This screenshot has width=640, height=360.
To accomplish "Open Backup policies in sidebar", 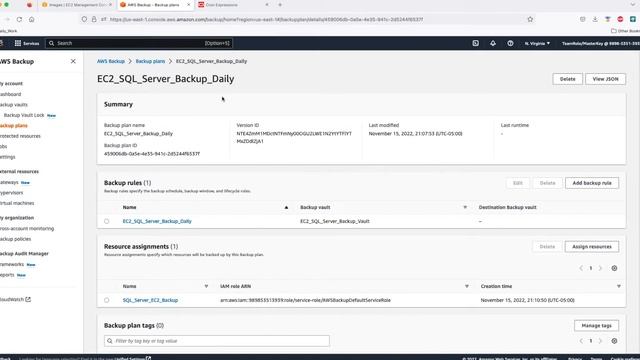I will (x=15, y=239).
